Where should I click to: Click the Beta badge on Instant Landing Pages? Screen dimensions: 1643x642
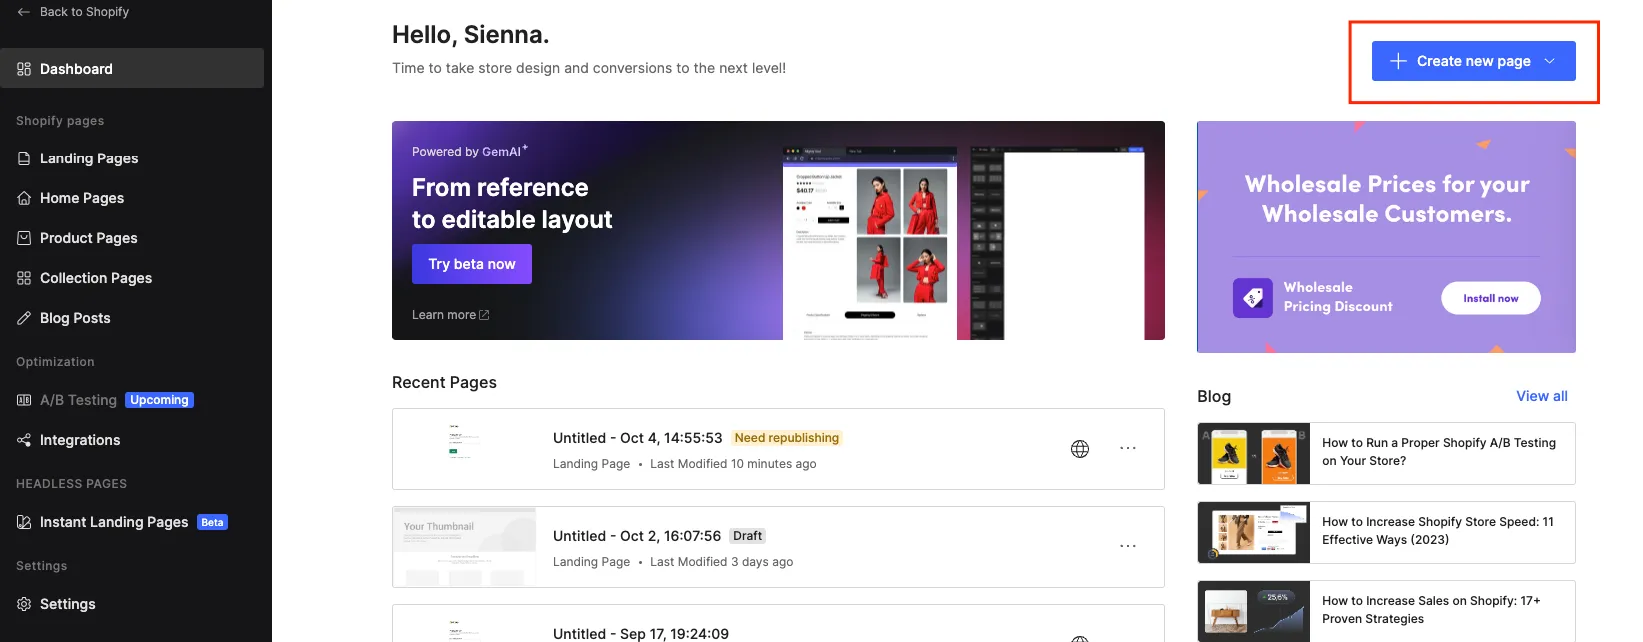pos(212,522)
